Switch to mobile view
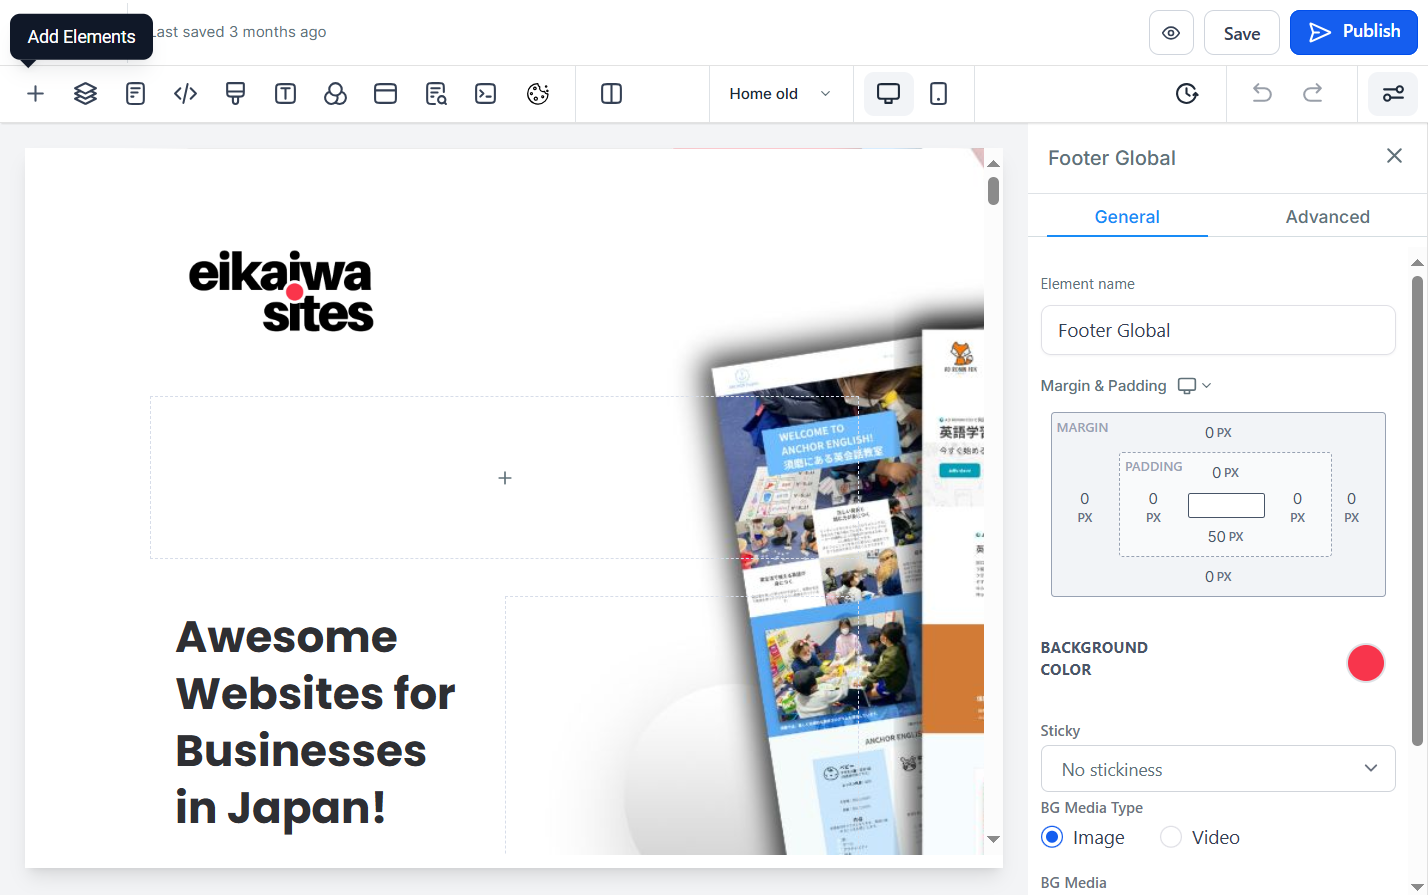 tap(938, 94)
